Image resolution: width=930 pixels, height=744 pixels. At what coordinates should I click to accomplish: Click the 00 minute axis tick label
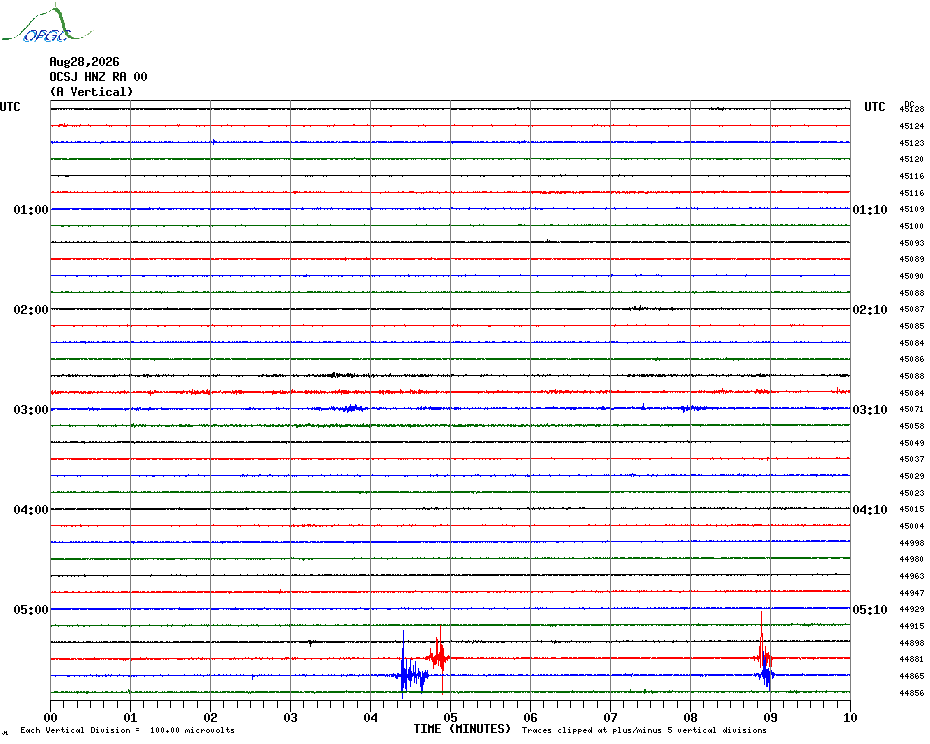click(50, 717)
